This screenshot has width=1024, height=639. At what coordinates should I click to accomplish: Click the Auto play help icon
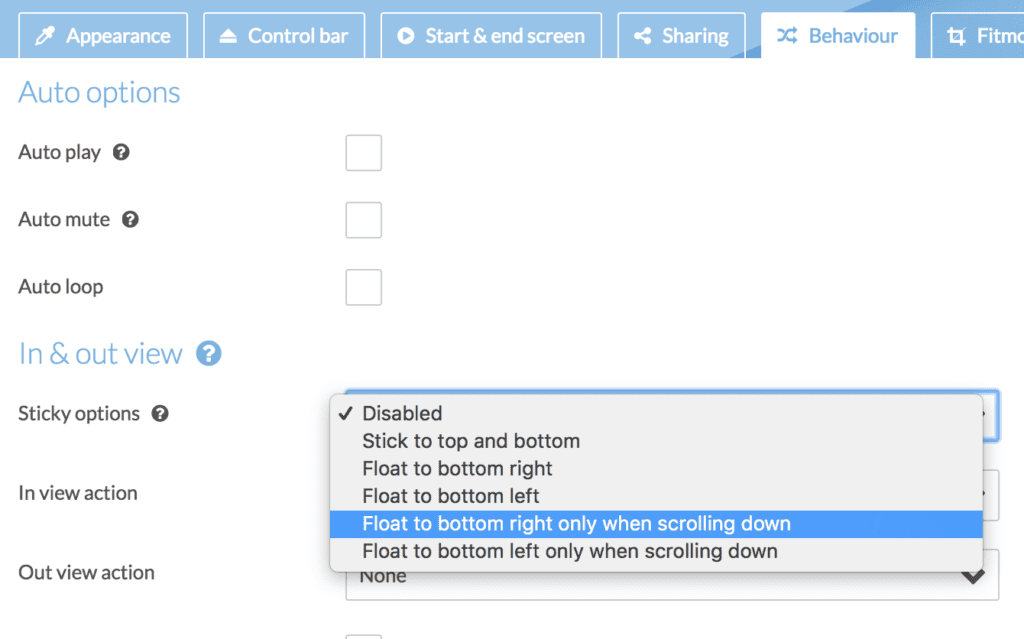121,153
